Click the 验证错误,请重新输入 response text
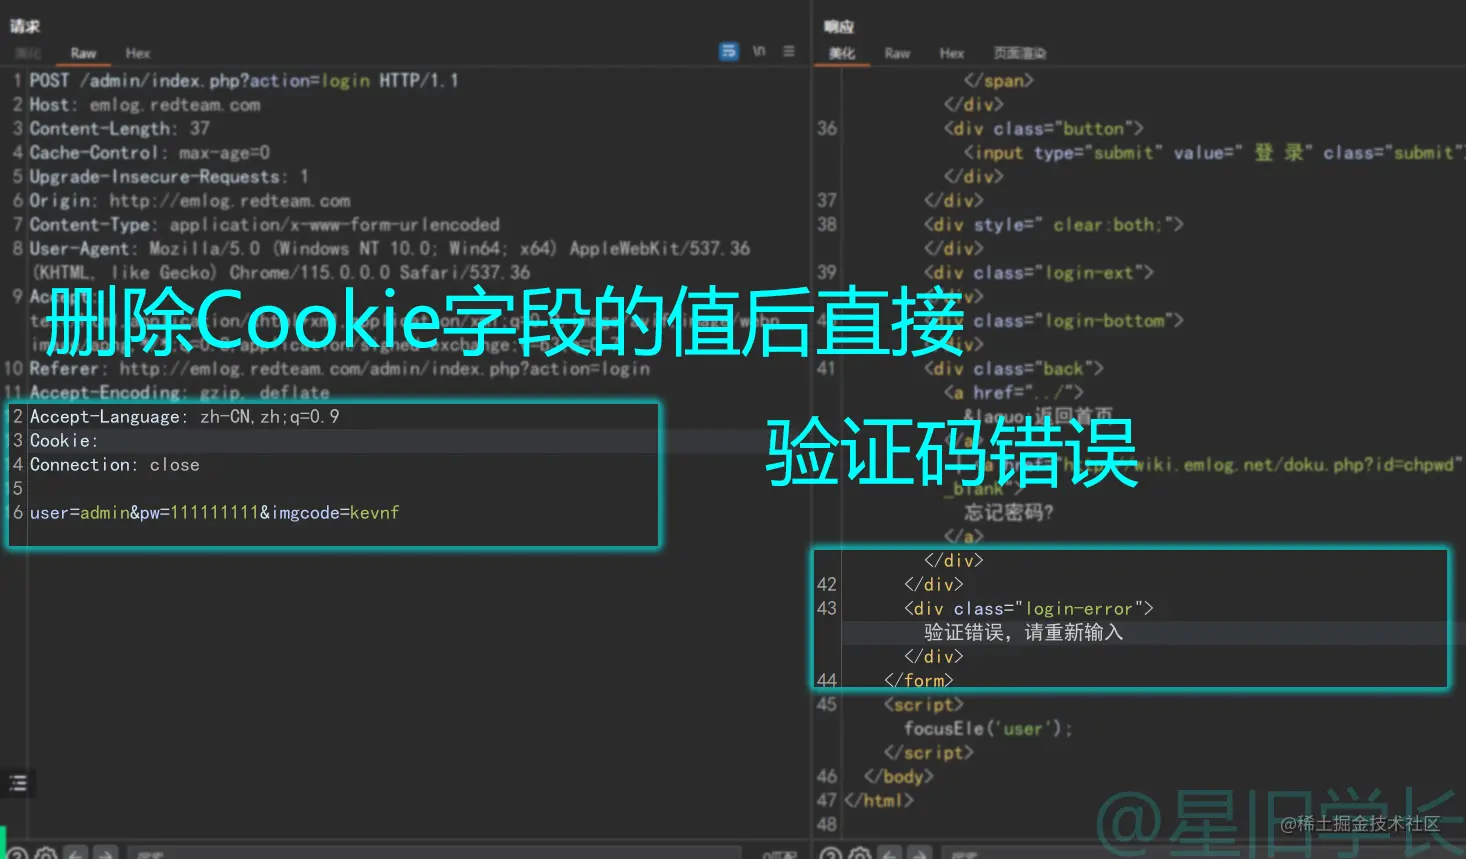The width and height of the screenshot is (1466, 859). click(x=1024, y=632)
